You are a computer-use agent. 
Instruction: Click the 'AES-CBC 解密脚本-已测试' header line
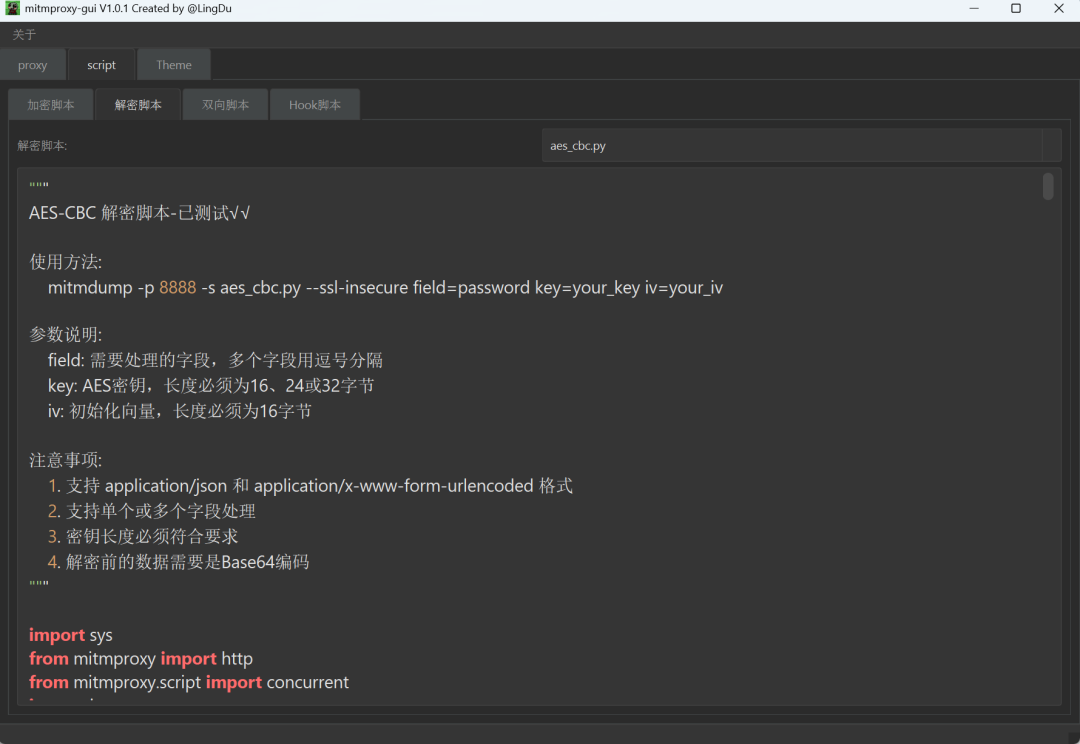pos(139,213)
